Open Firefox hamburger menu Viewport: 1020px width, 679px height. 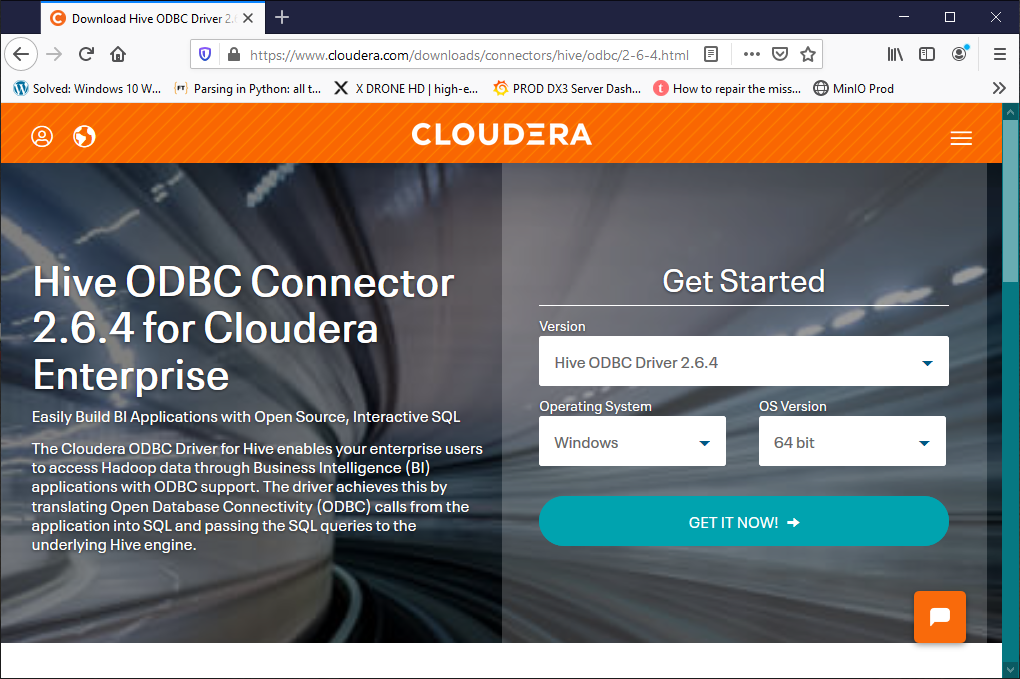point(1000,54)
